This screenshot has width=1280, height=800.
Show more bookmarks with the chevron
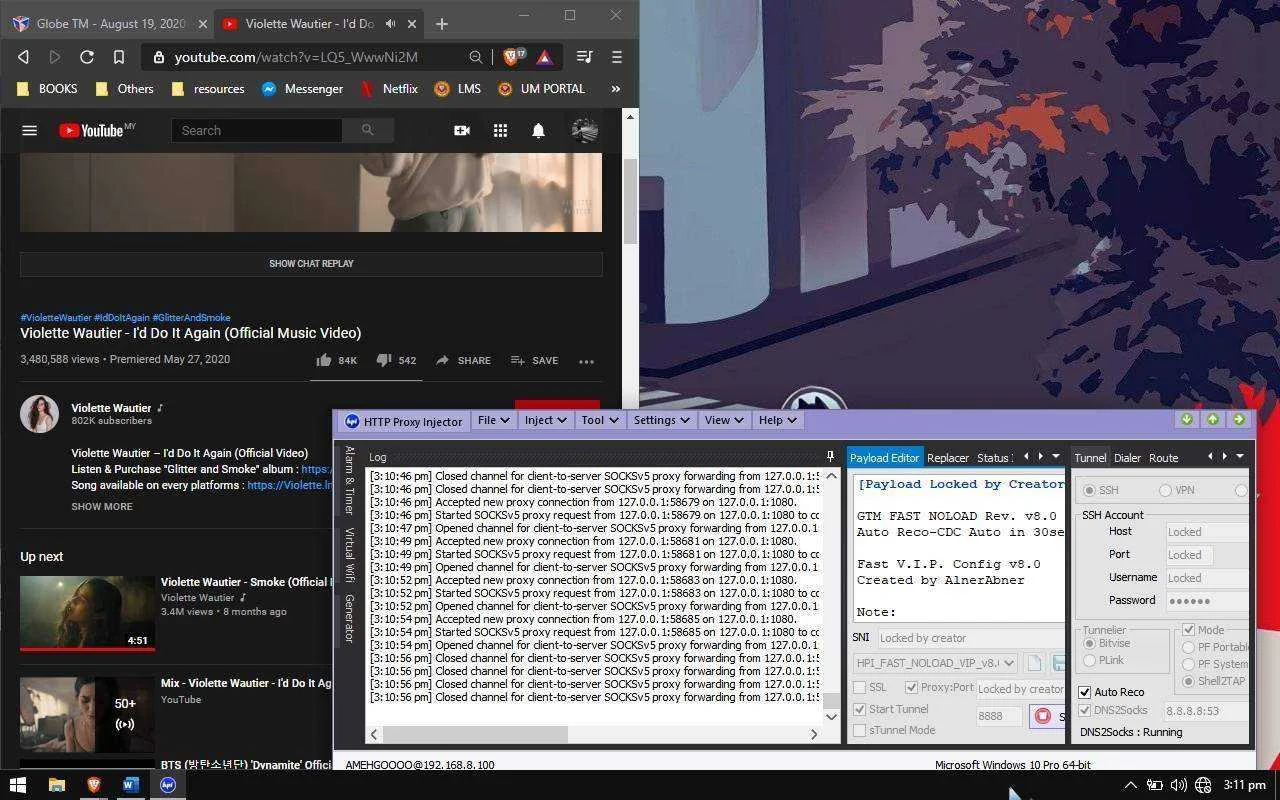point(615,89)
